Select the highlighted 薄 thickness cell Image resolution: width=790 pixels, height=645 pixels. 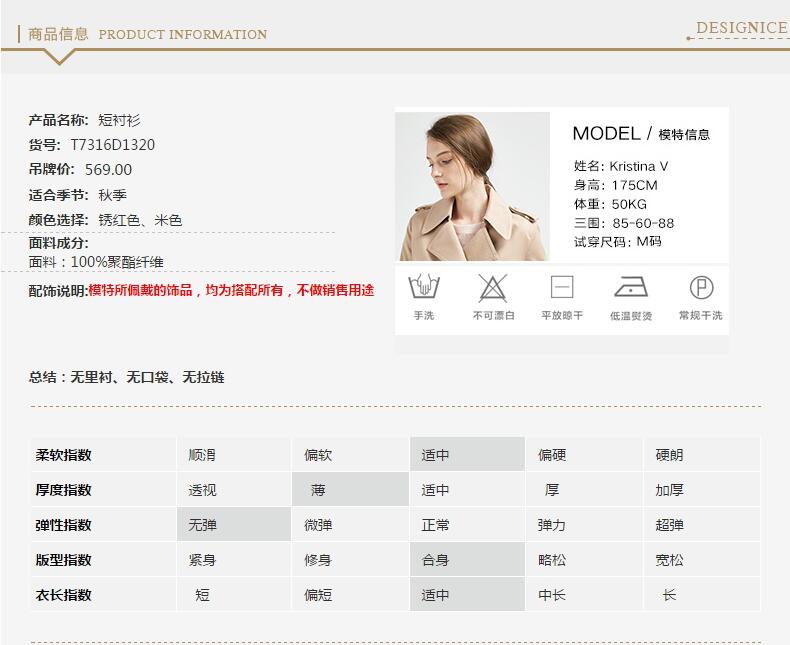pyautogui.click(x=350, y=490)
